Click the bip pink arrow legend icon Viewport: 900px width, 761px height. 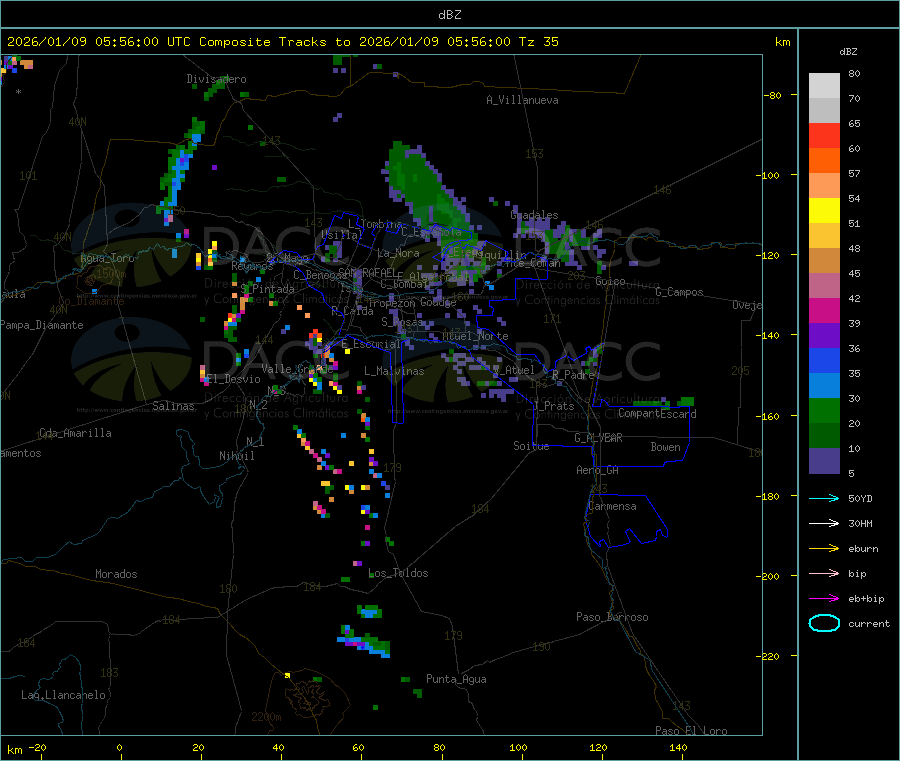pos(824,573)
